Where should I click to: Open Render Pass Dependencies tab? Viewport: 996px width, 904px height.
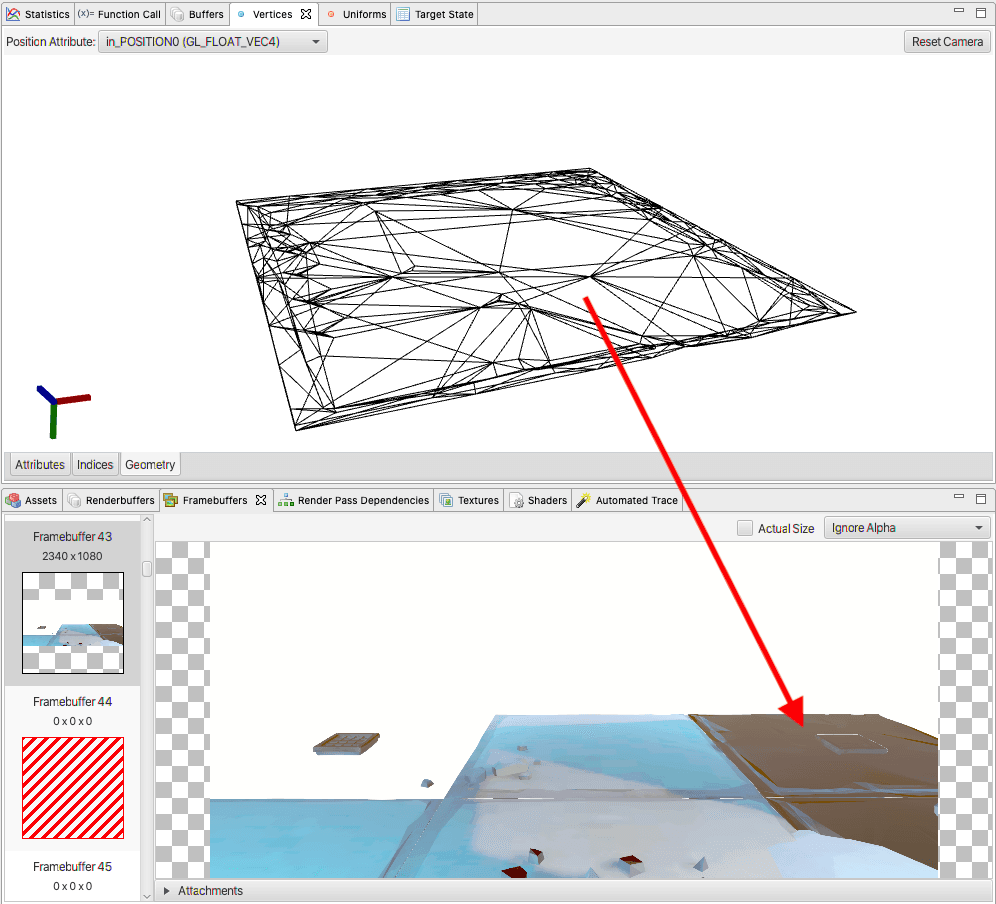(354, 501)
